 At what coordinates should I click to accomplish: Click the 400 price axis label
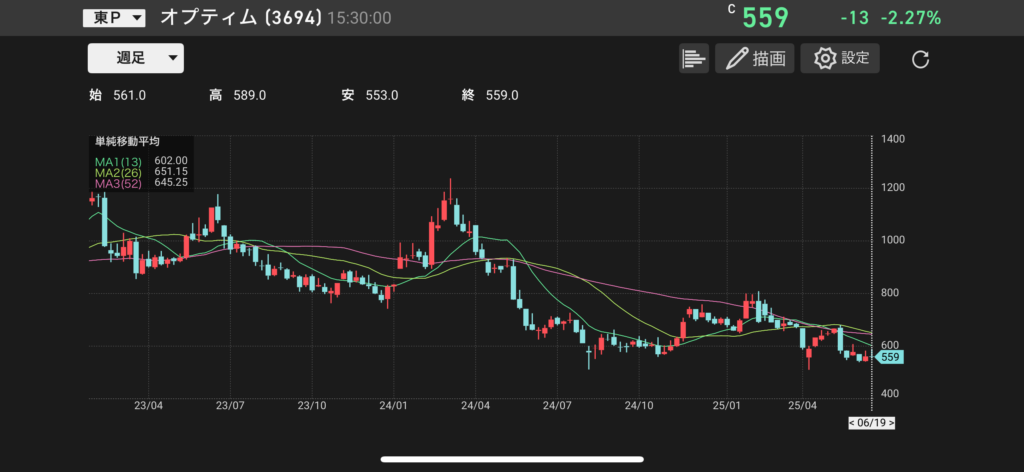coord(888,394)
